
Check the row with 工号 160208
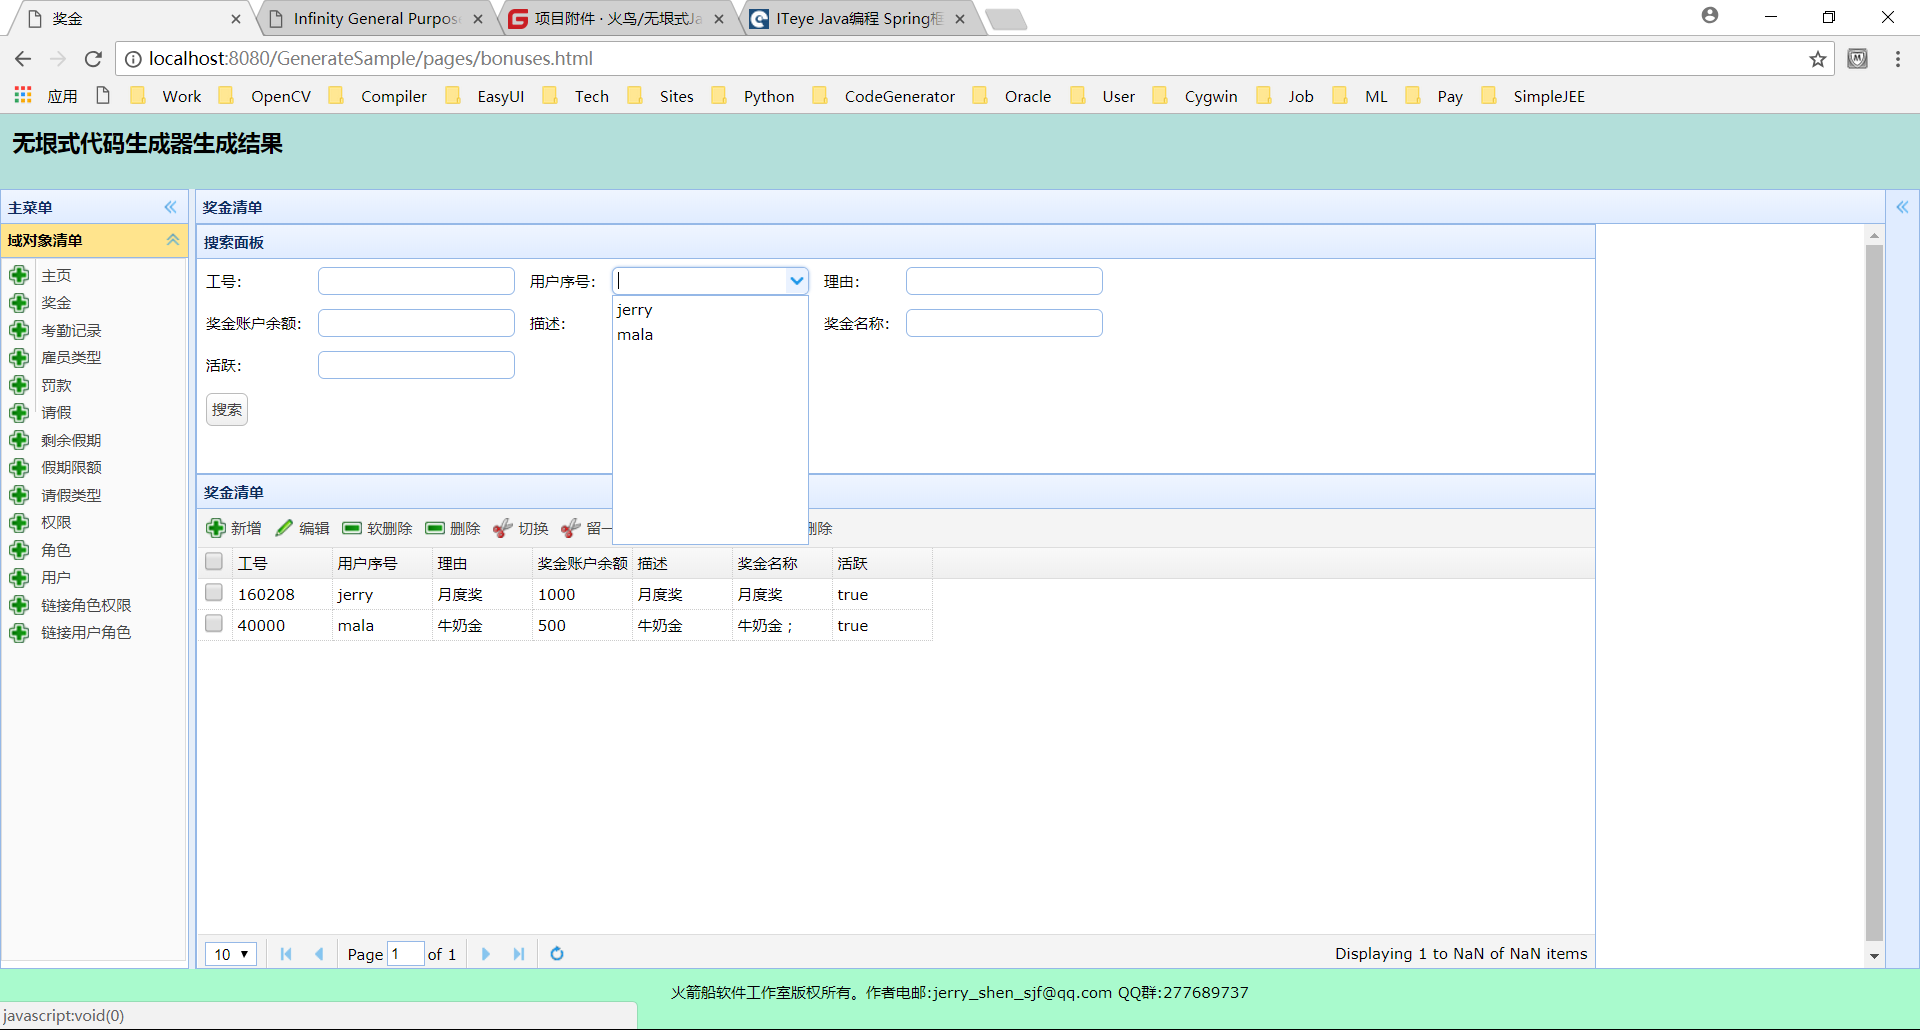(214, 593)
